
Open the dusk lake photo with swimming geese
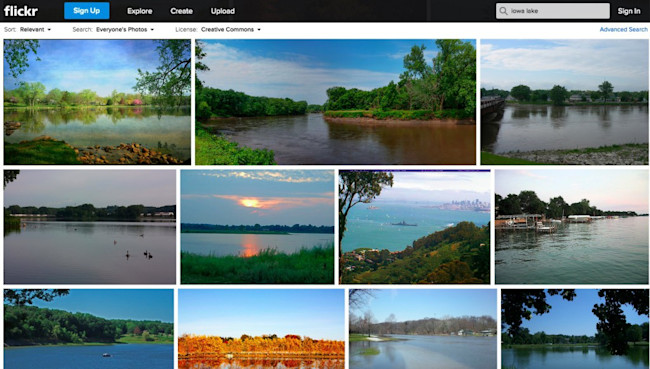click(x=90, y=227)
